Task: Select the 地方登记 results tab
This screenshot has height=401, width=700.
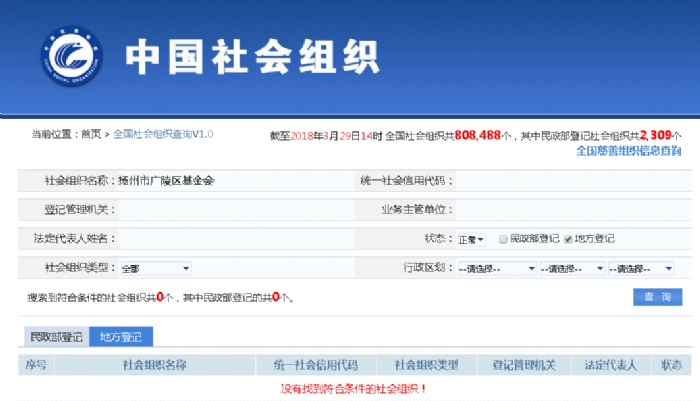Action: click(120, 337)
